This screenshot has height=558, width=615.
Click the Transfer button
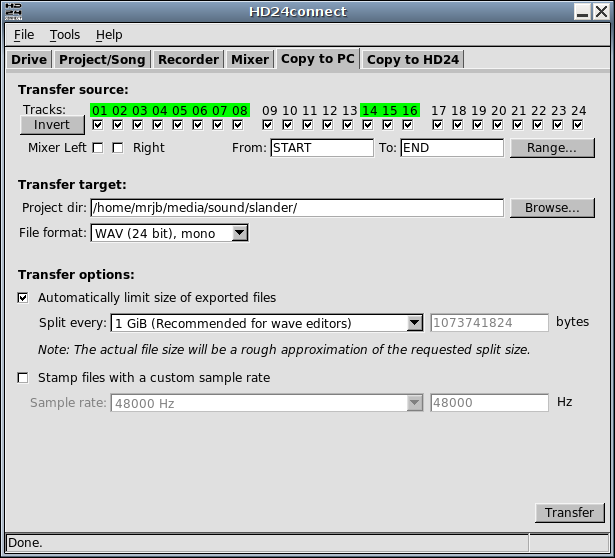pos(569,512)
